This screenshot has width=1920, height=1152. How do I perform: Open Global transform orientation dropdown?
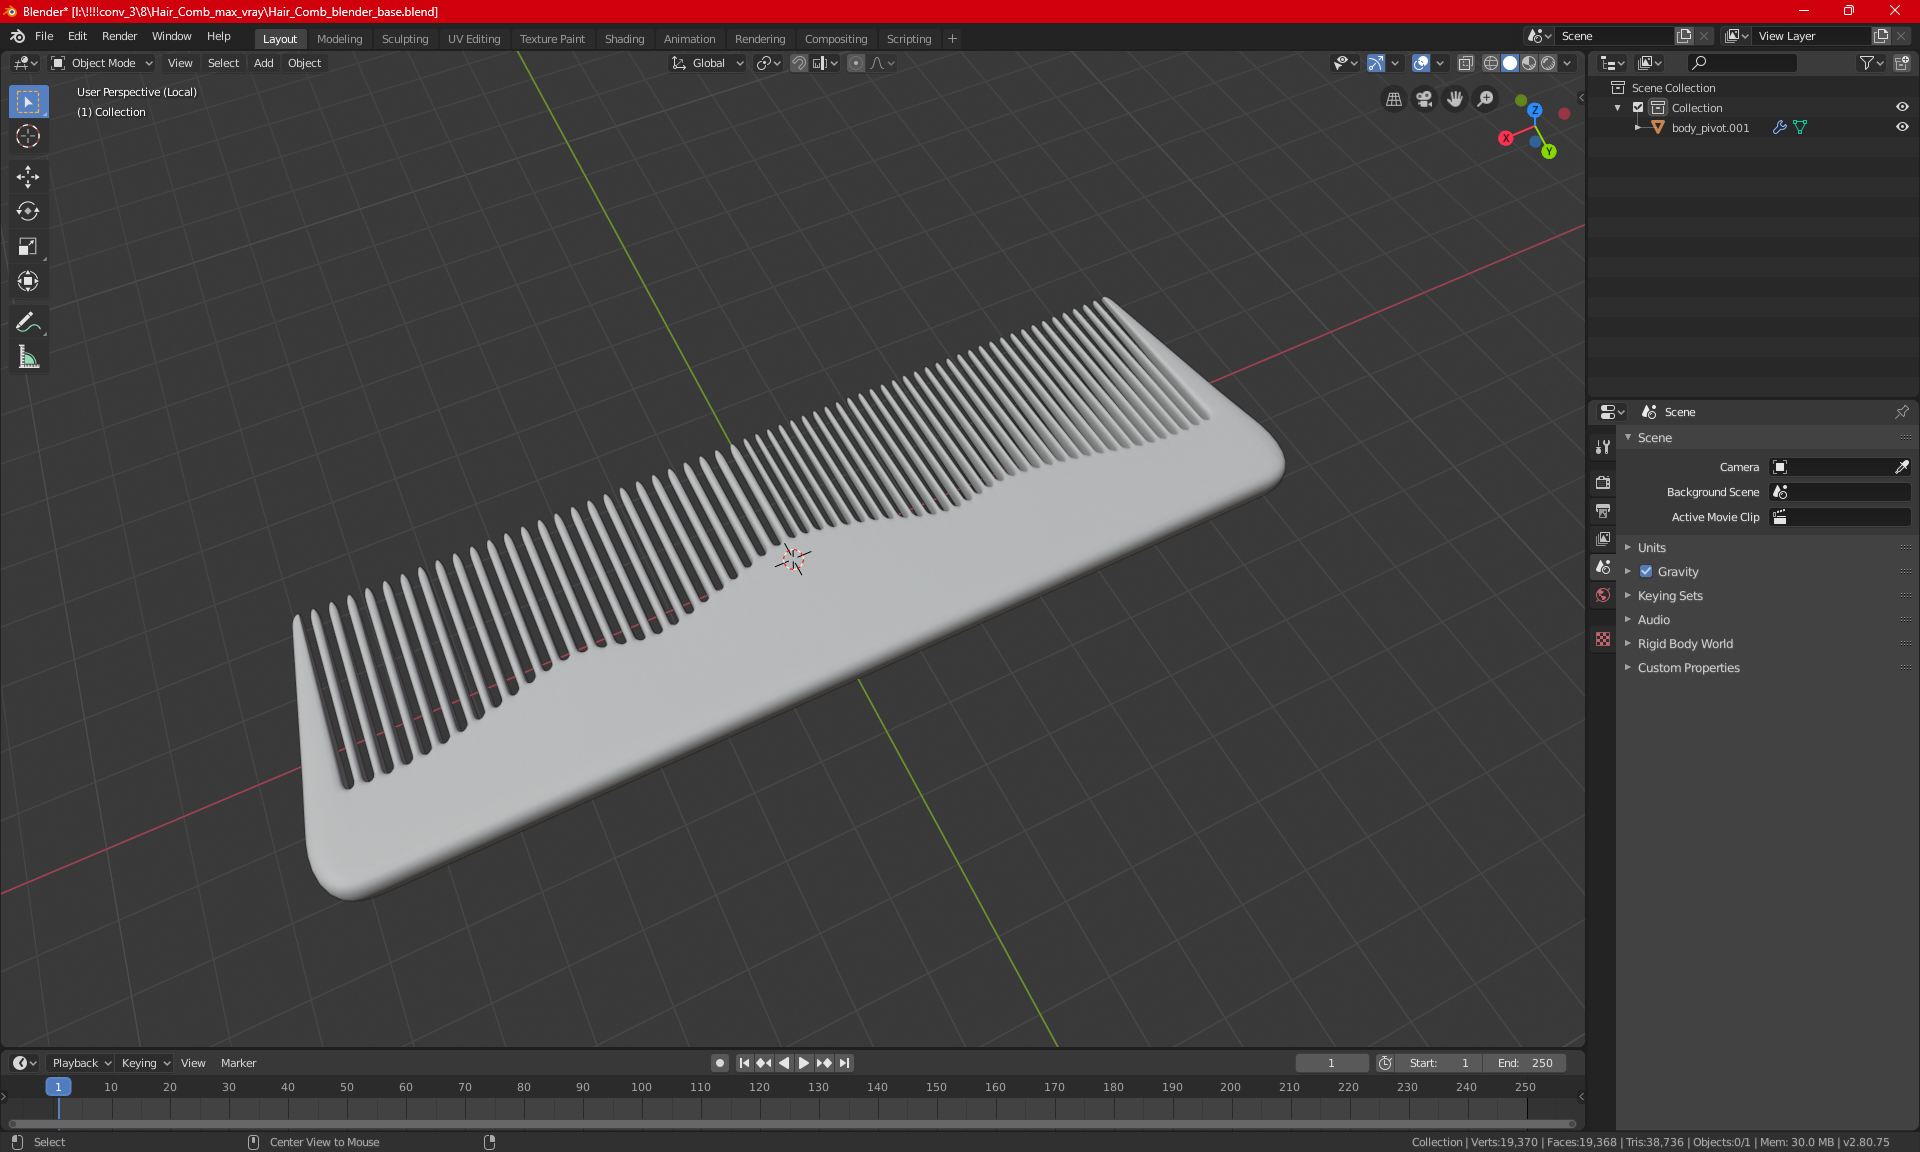coord(708,63)
